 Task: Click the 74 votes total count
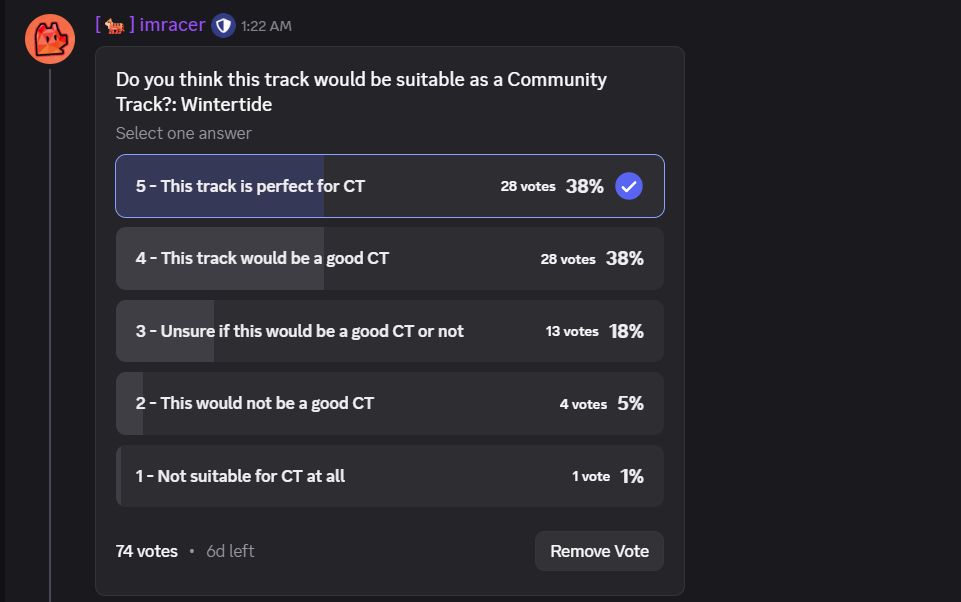146,551
